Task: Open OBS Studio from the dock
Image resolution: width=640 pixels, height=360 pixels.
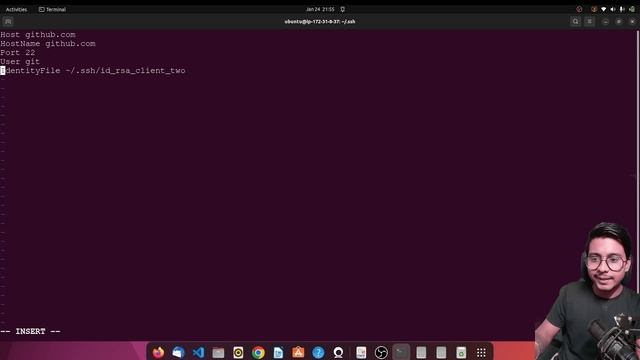Action: coord(381,352)
